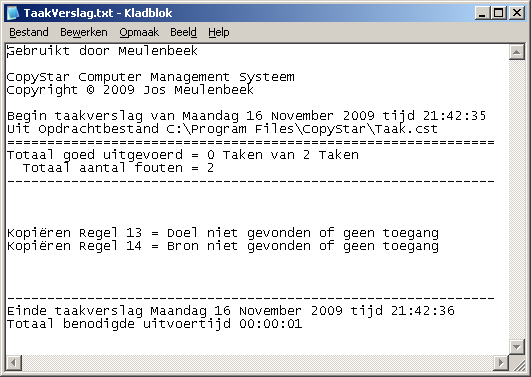Screen dimensions: 531x377
Task: Click the vertical scrollbar track
Action: coord(517,199)
